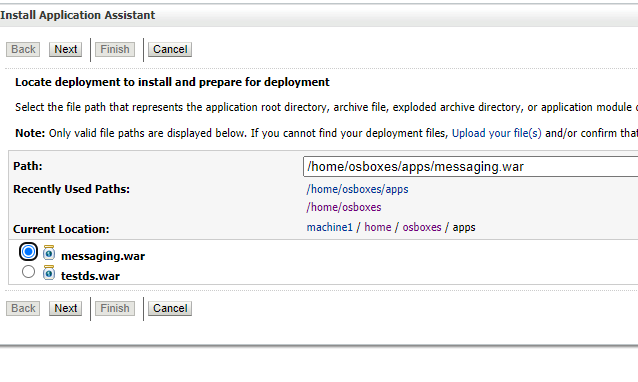Image resolution: width=638 pixels, height=382 pixels.
Task: Select the messaging.war radio button
Action: coord(28,252)
